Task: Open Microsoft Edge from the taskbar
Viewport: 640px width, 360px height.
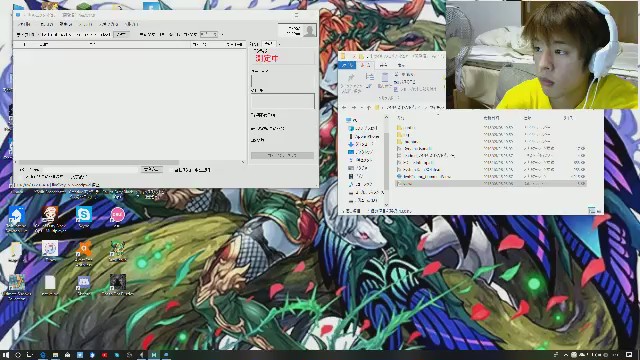Action: (43, 355)
